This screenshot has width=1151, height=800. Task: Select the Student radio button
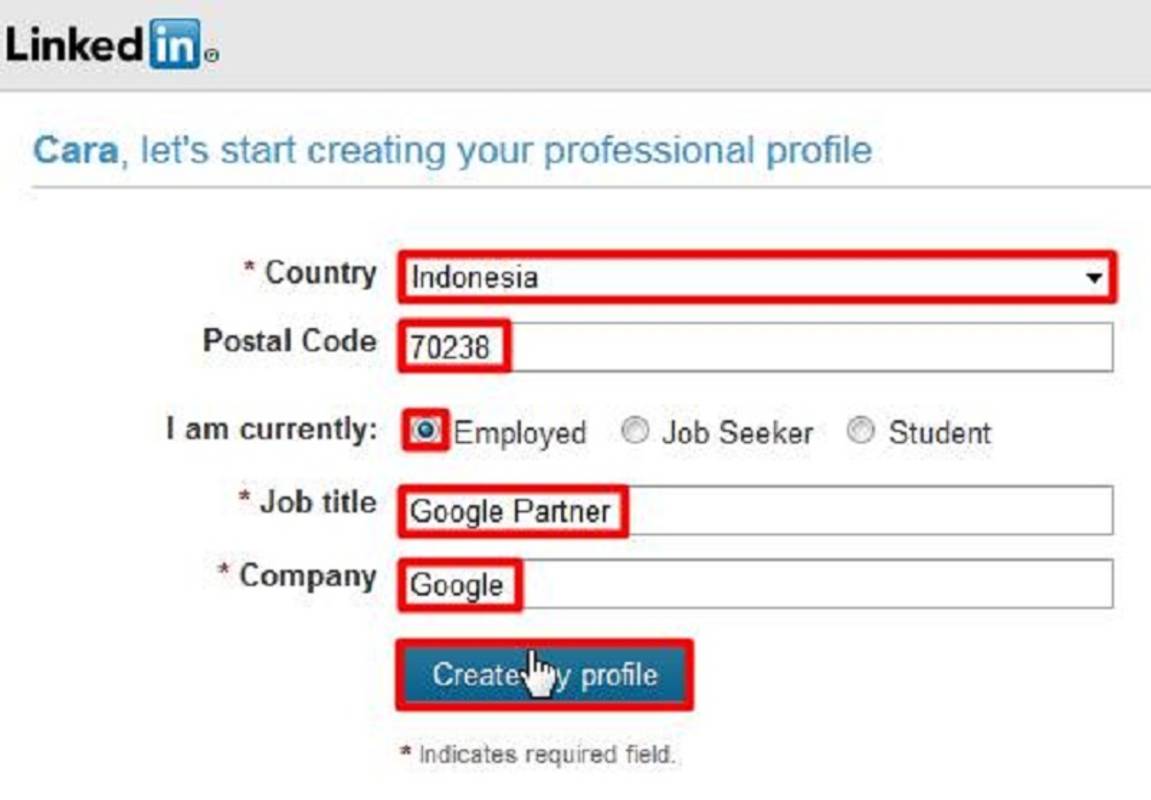[x=860, y=430]
